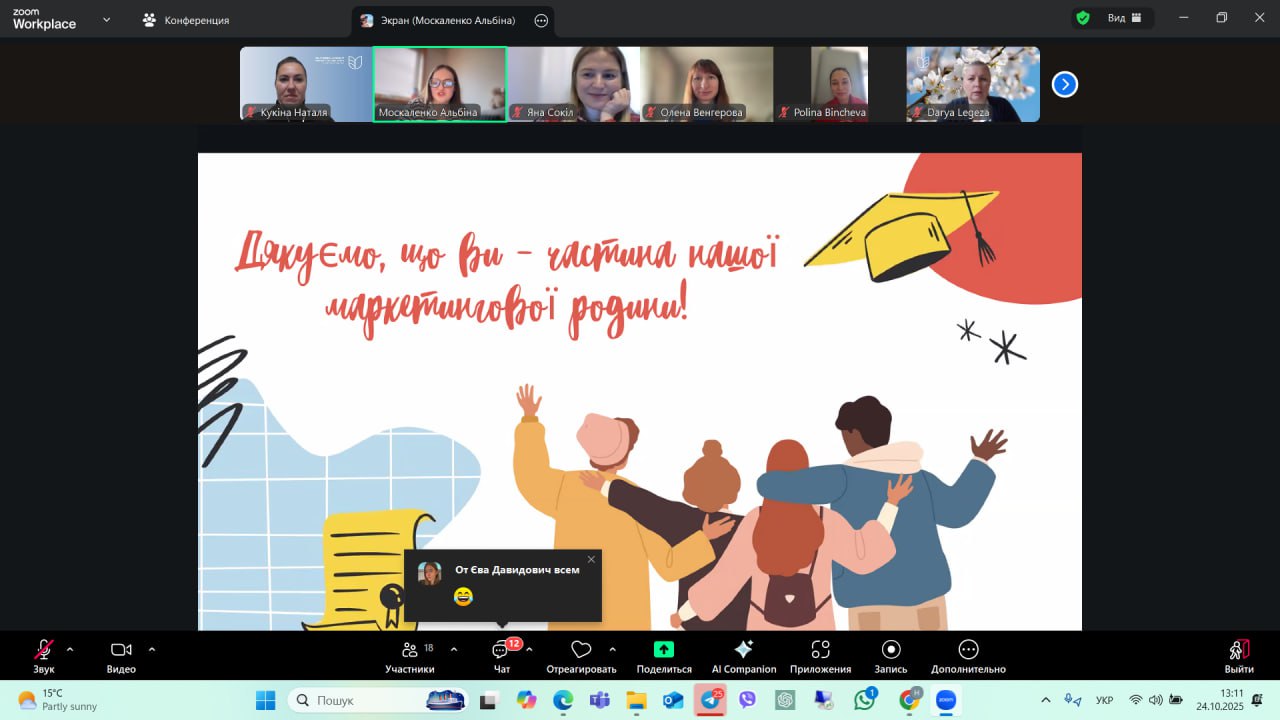The image size is (1280, 720).
Task: Open the notification bell in the tray
Action: (x=1257, y=700)
